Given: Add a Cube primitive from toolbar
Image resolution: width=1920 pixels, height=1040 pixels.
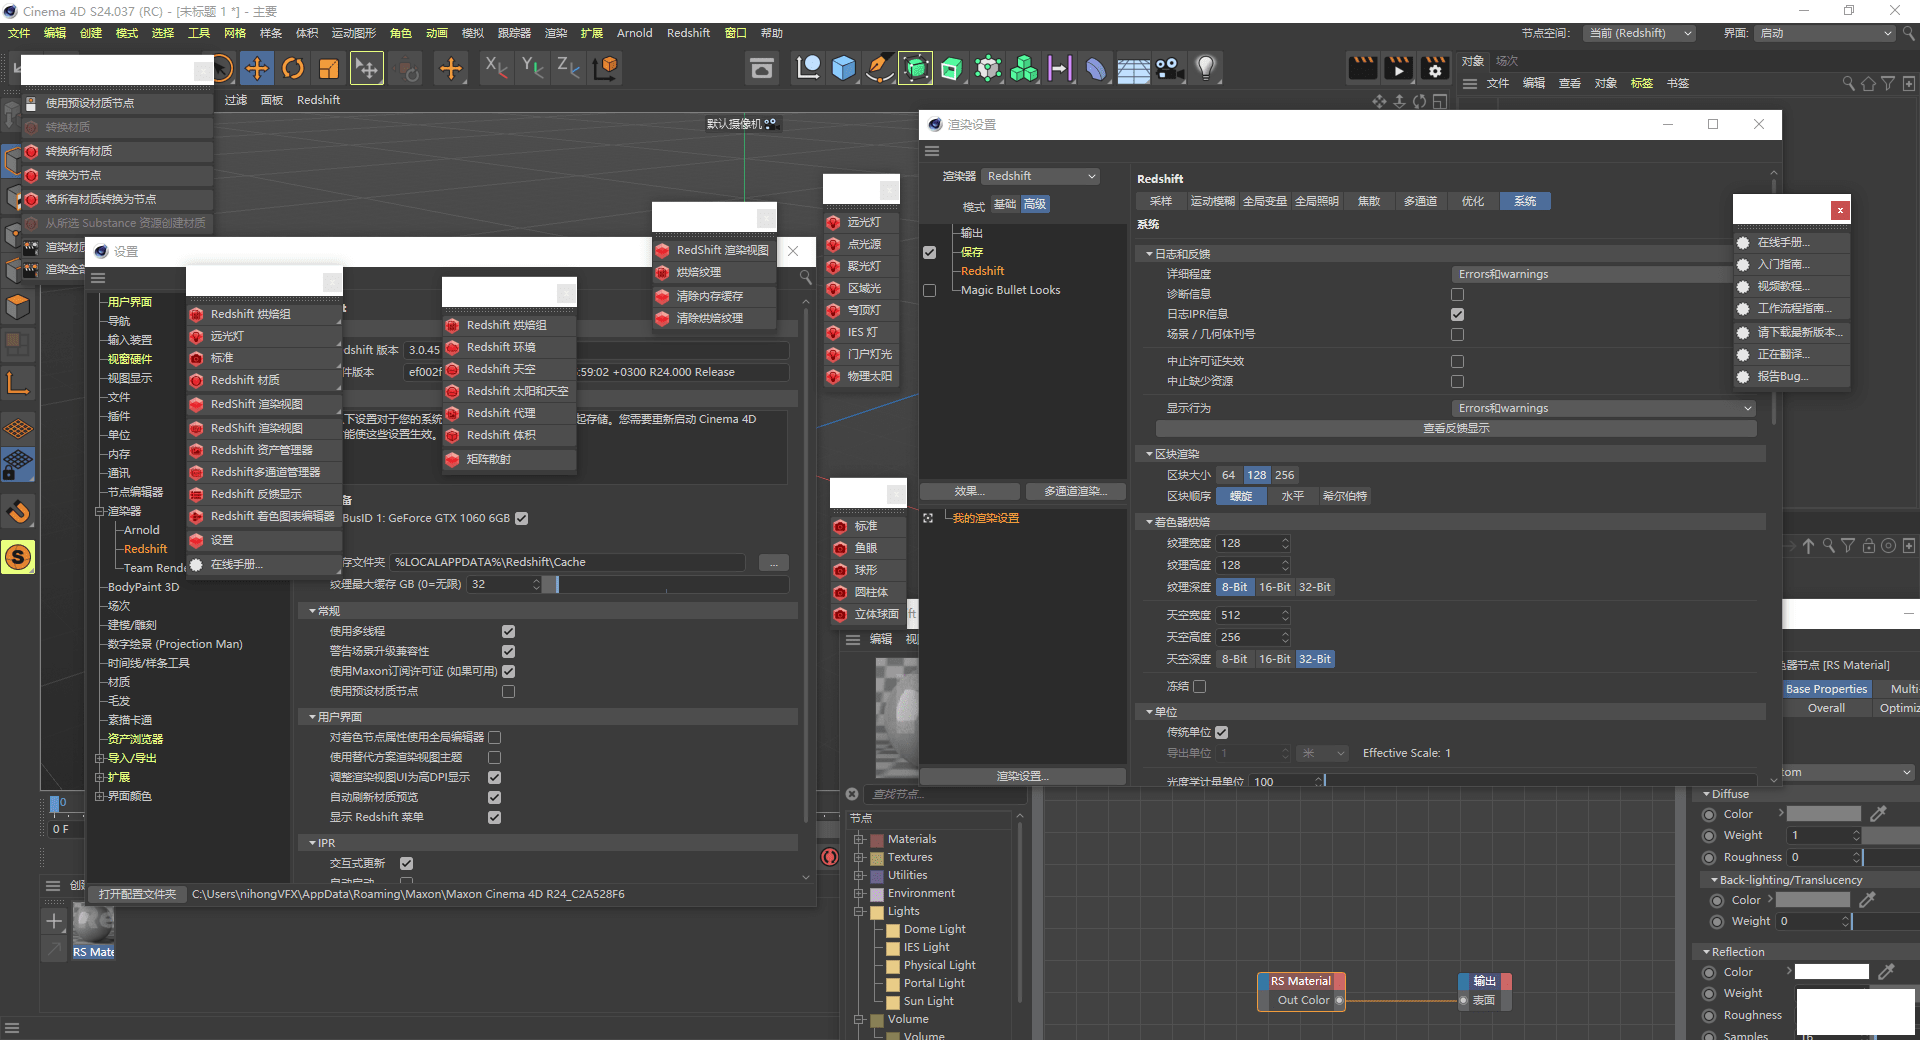Looking at the screenshot, I should 844,68.
